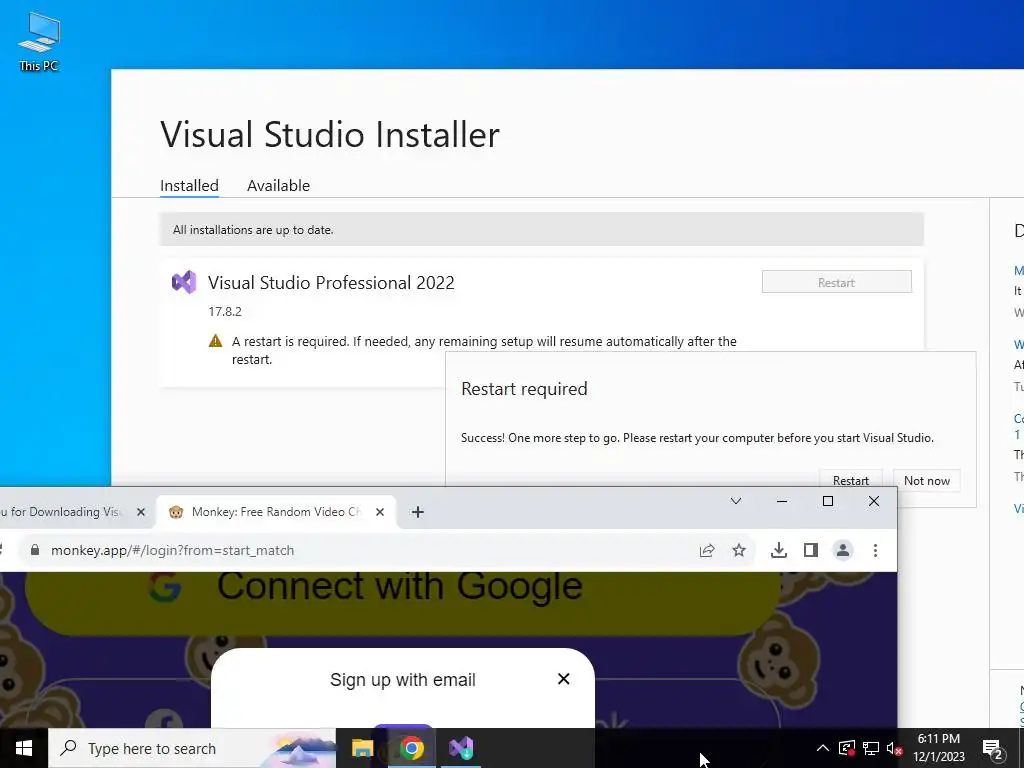Switch to Monkey: Free Random Video Chat tab

click(274, 512)
